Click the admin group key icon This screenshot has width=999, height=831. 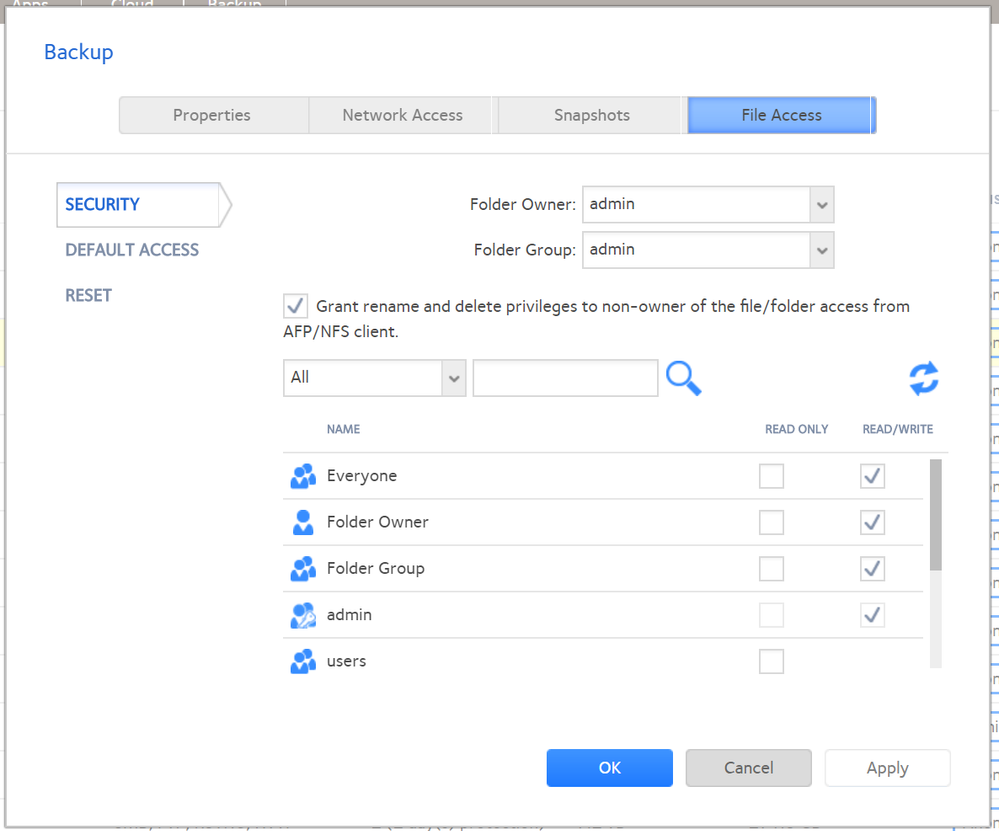tap(303, 615)
